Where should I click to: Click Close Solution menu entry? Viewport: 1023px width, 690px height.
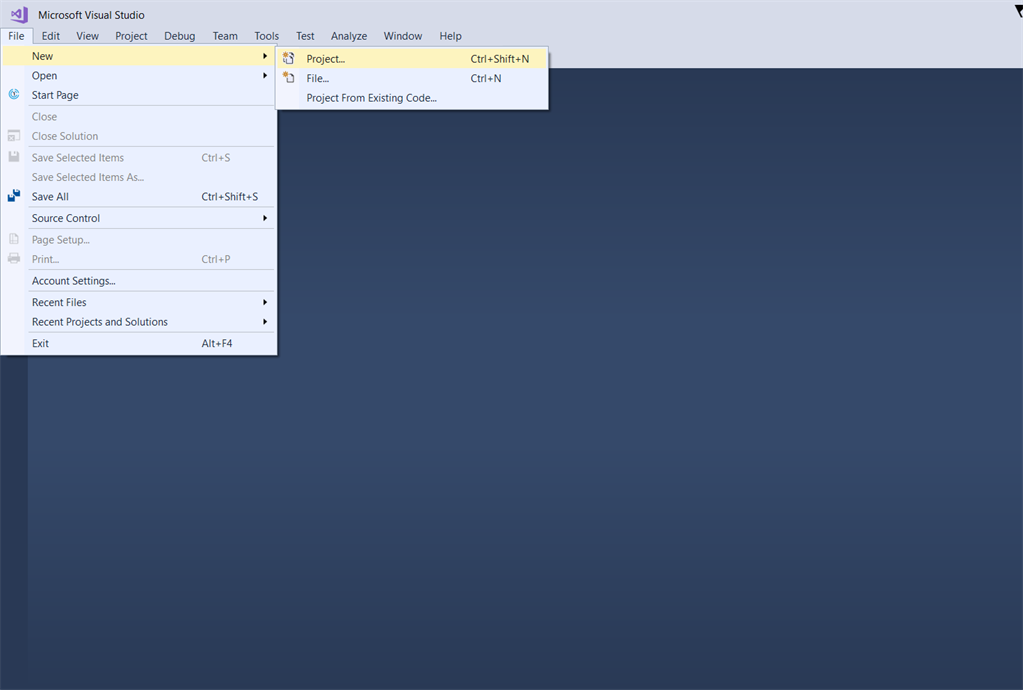pyautogui.click(x=138, y=136)
